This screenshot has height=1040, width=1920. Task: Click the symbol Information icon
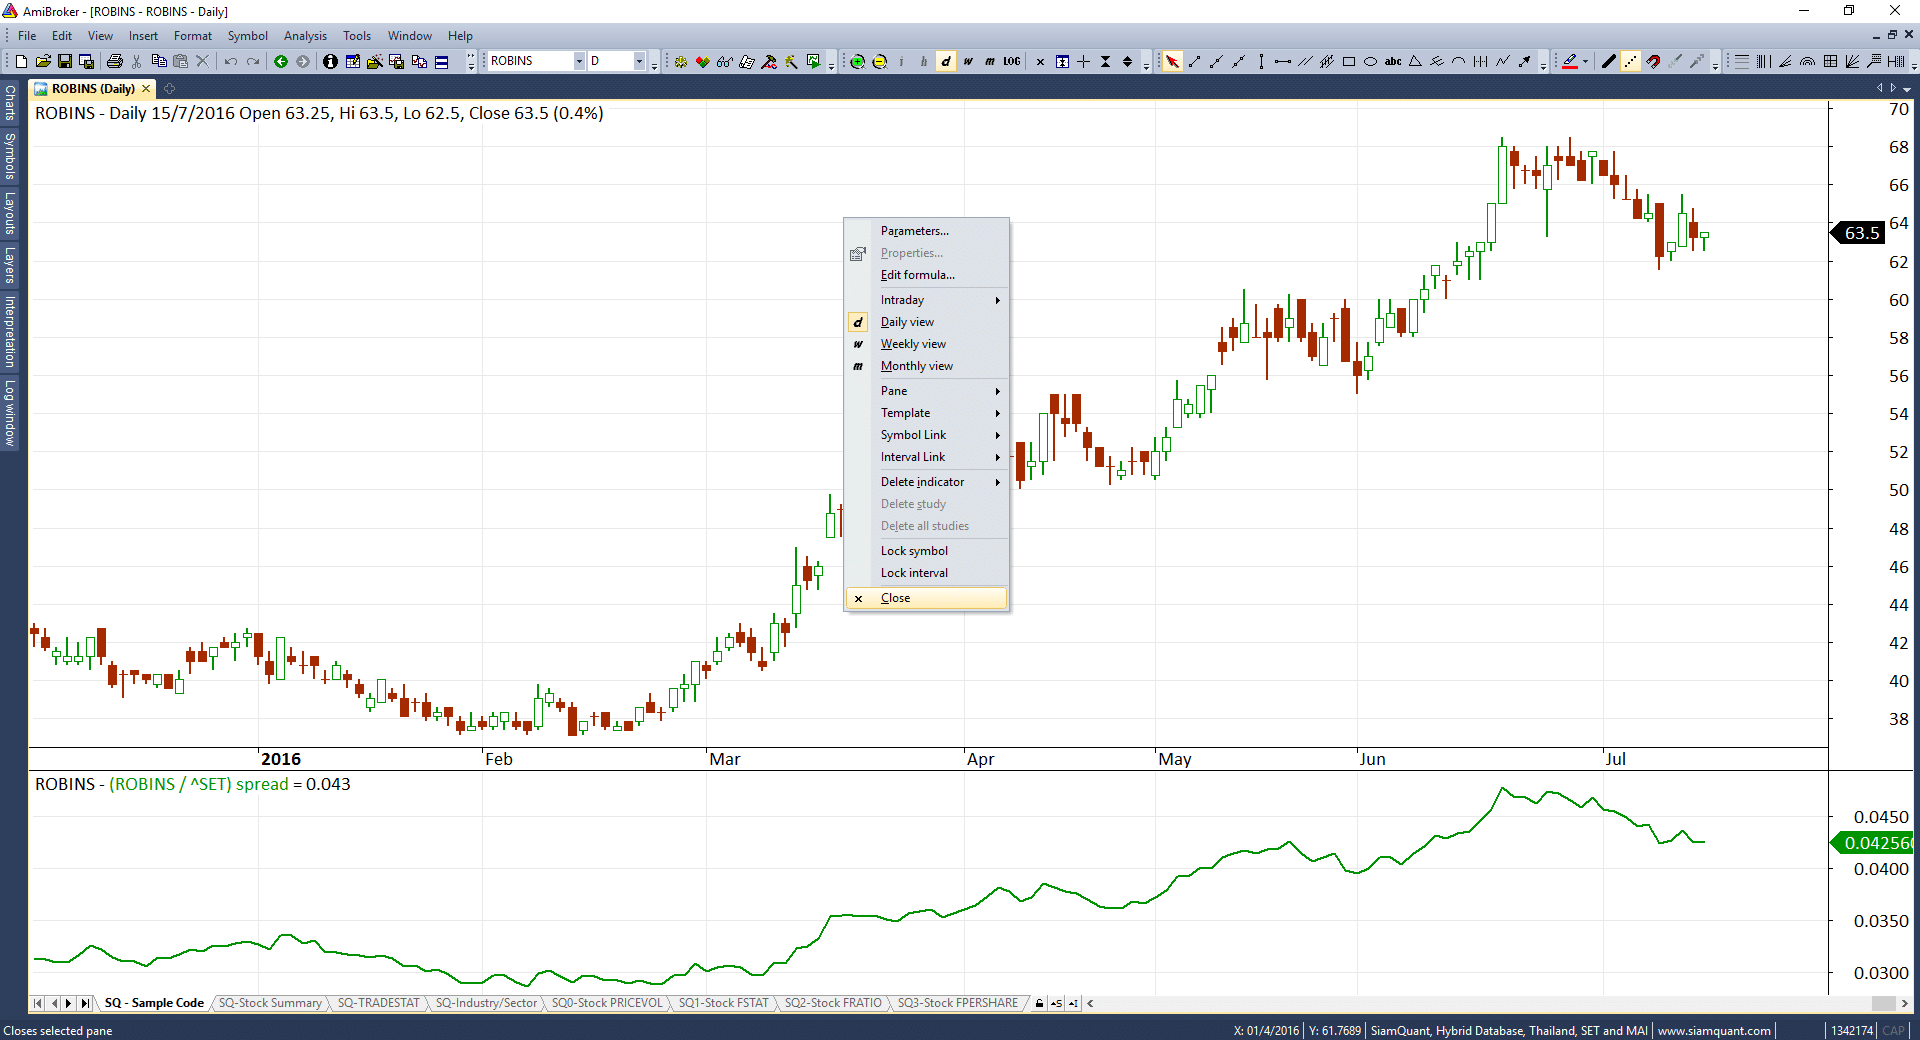330,62
